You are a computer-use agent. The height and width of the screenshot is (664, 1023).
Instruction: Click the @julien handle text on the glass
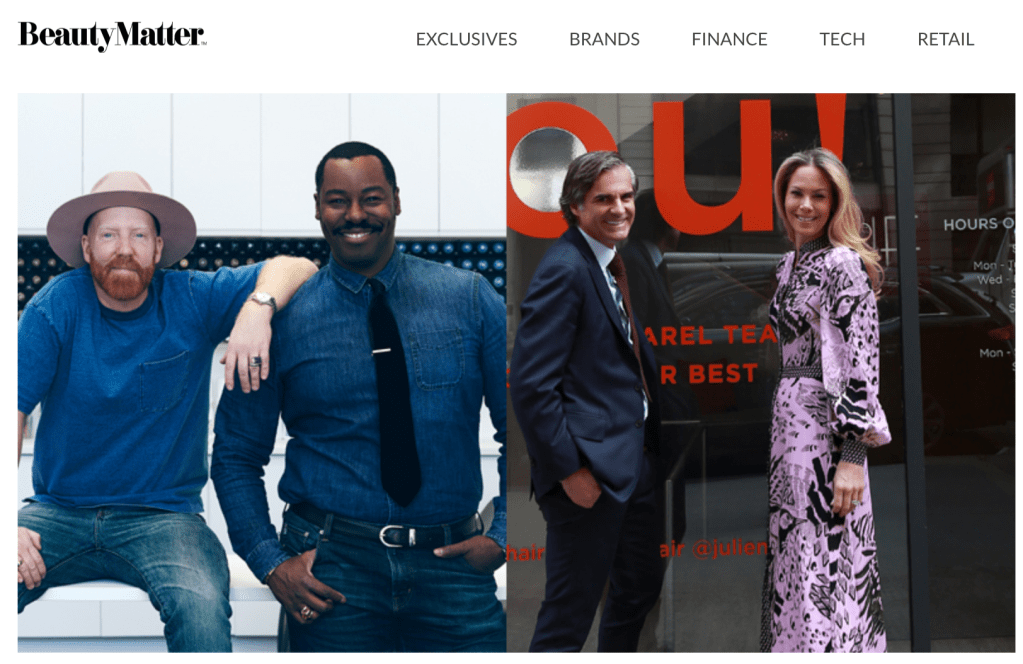pyautogui.click(x=729, y=547)
